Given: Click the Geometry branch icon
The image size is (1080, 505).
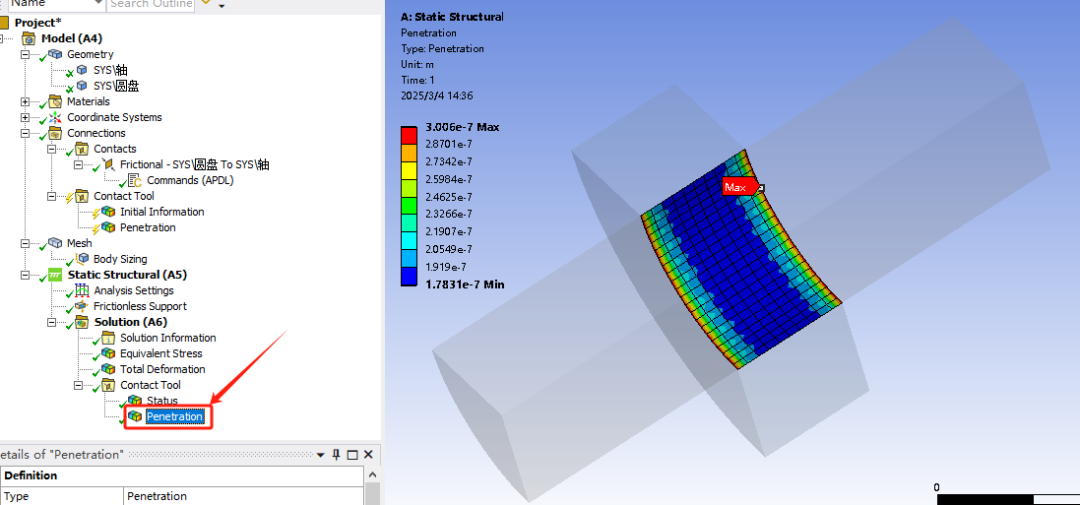Looking at the screenshot, I should pyautogui.click(x=56, y=54).
